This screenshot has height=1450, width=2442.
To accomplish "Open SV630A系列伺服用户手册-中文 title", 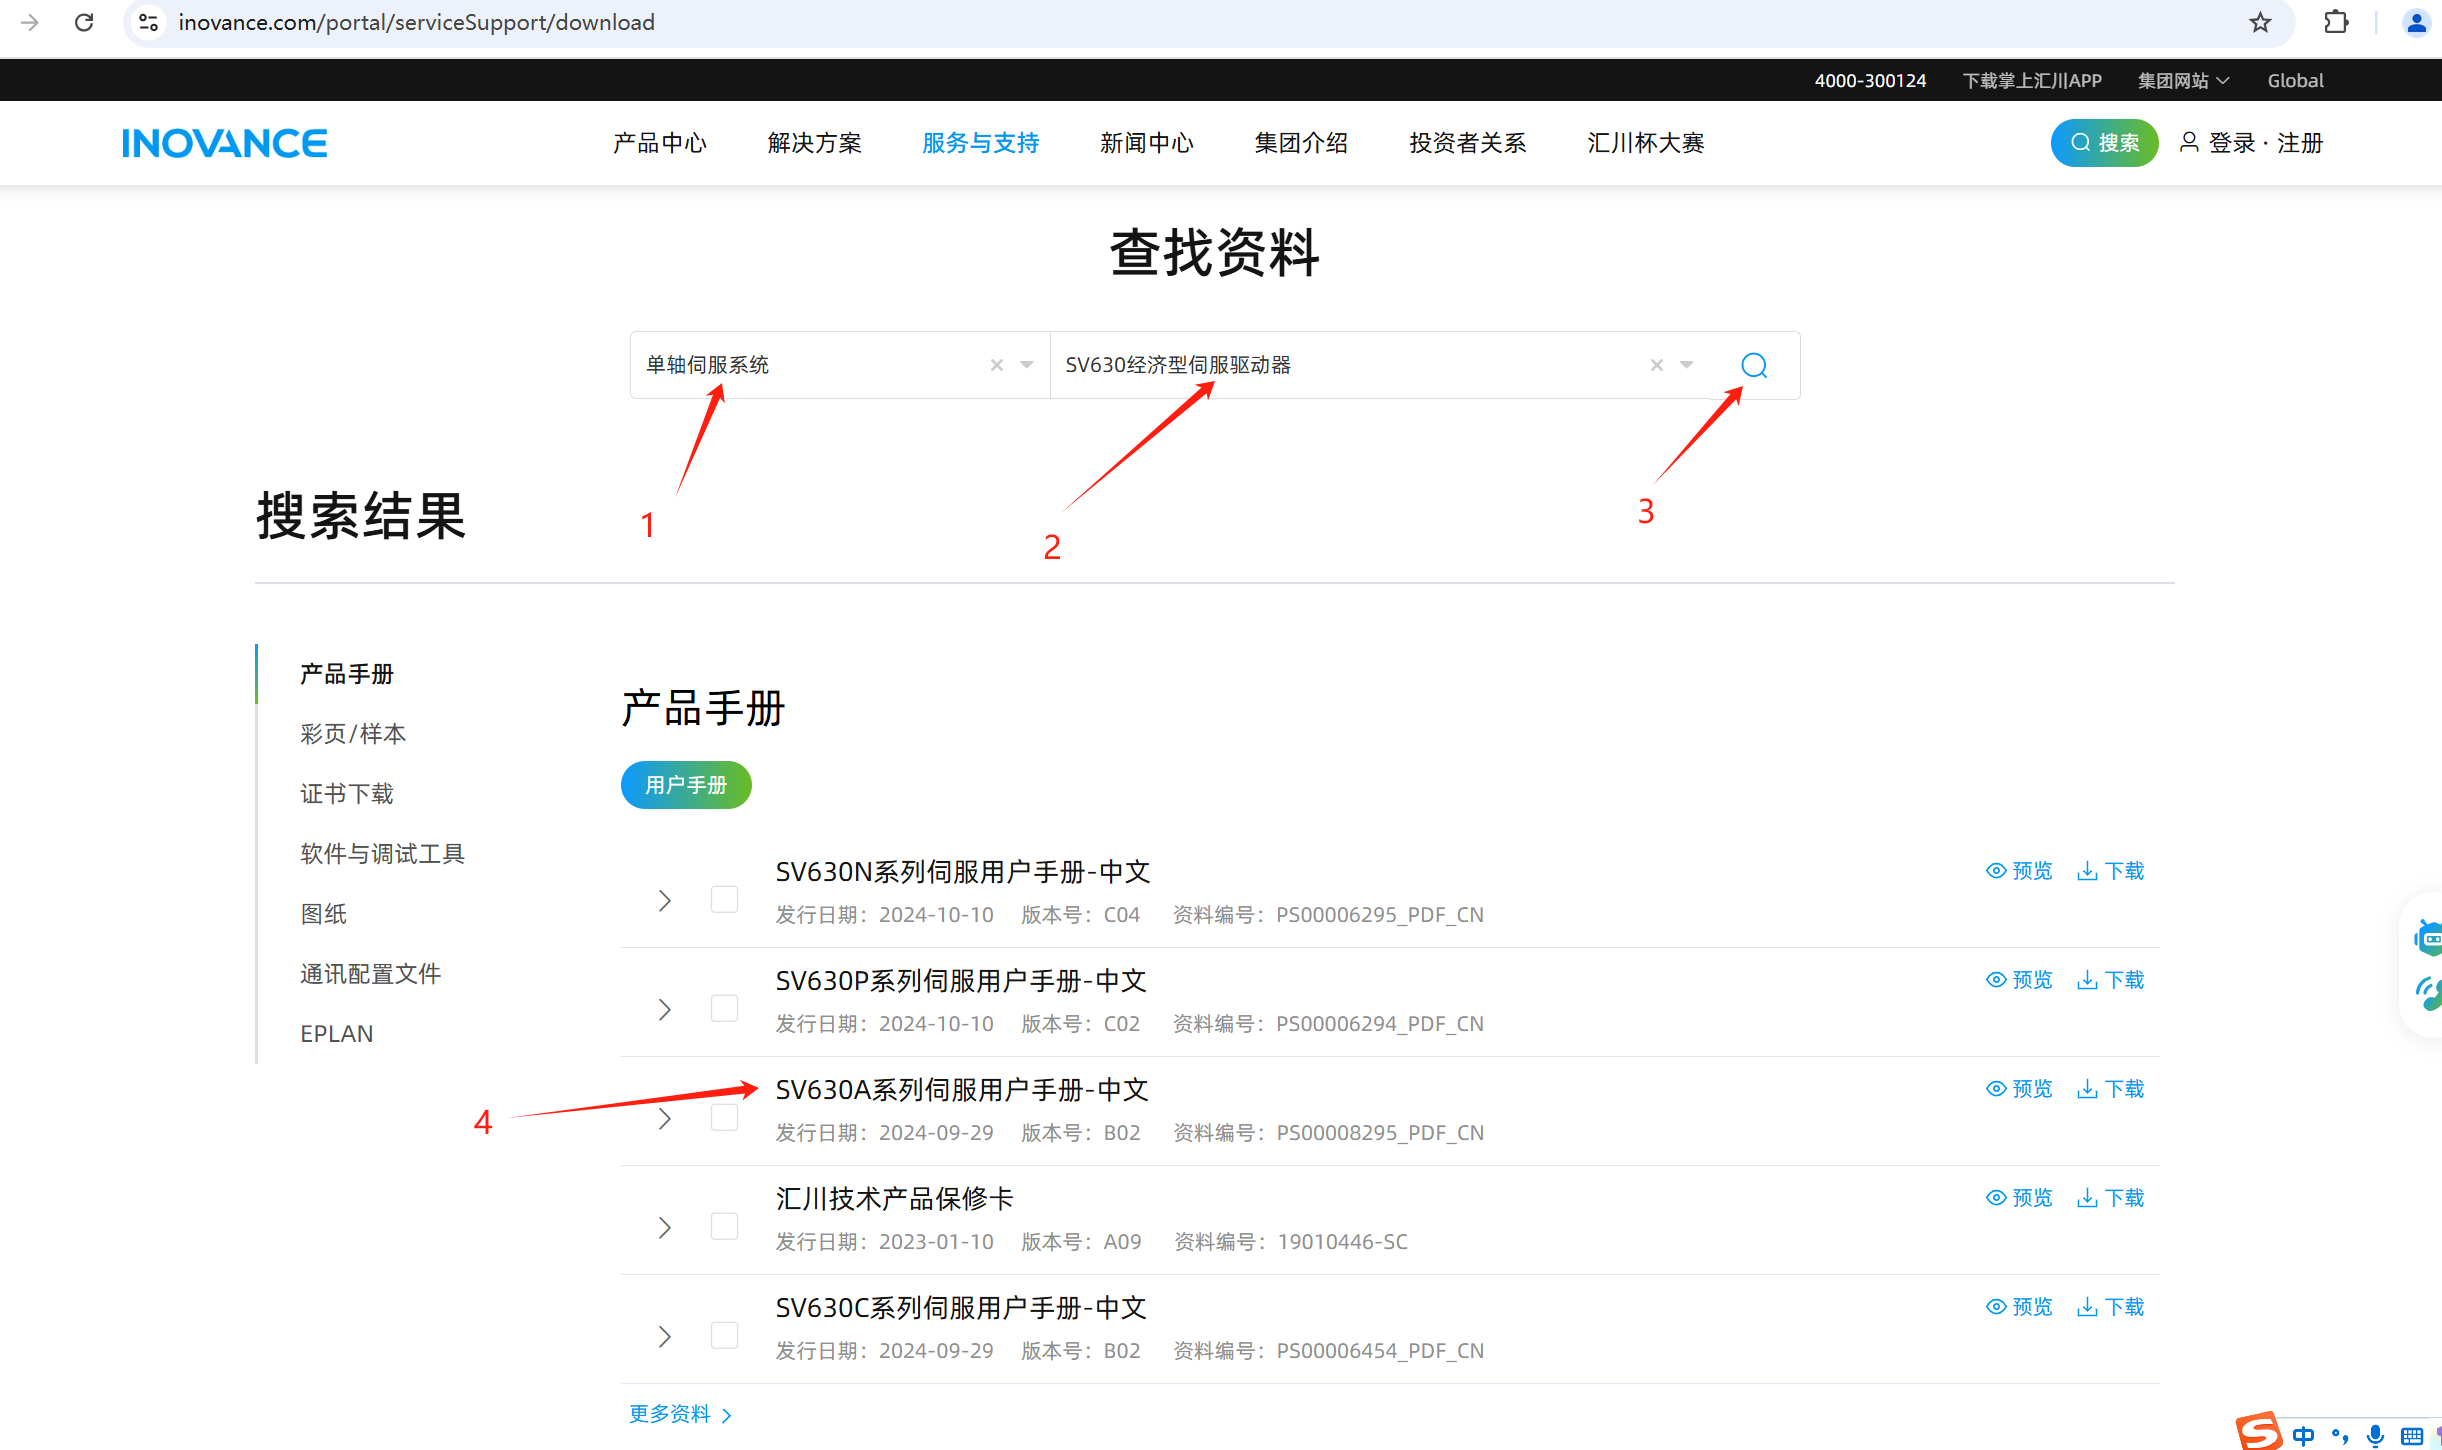I will pos(962,1090).
